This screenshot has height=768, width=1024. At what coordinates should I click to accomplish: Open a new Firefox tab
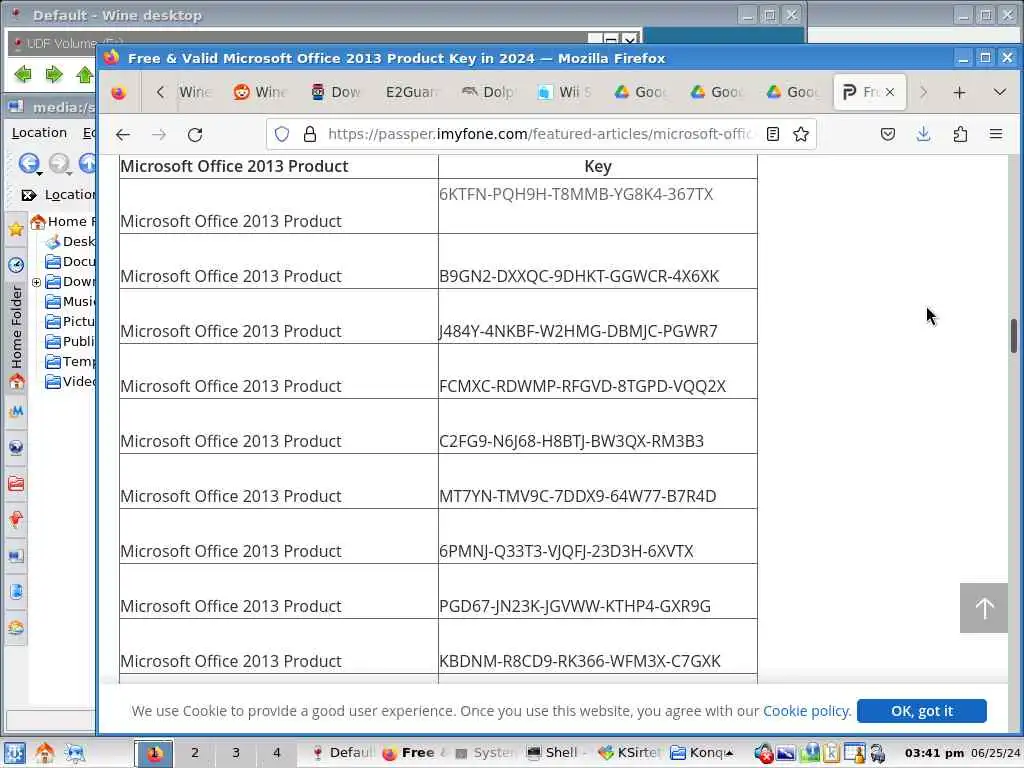pos(959,93)
